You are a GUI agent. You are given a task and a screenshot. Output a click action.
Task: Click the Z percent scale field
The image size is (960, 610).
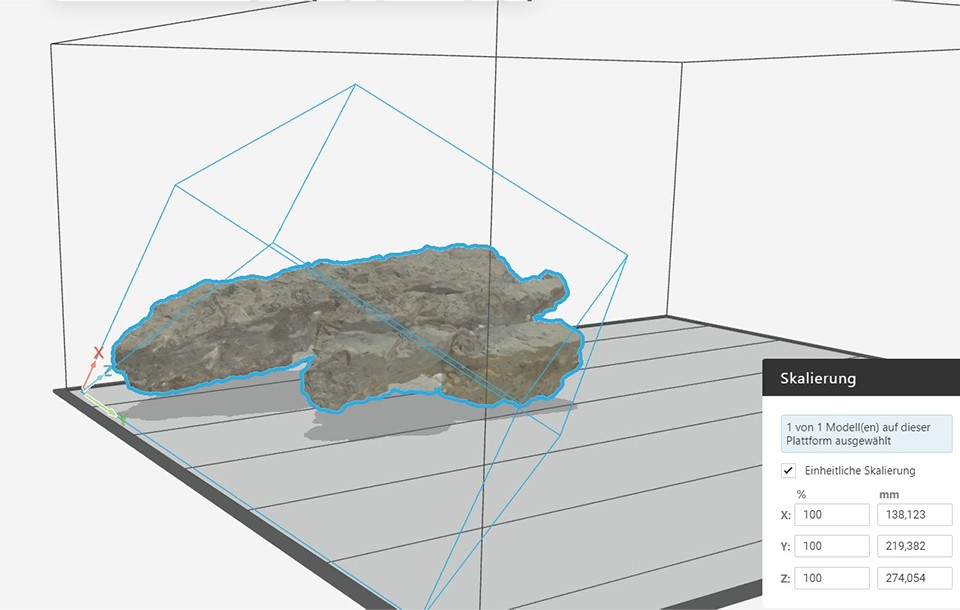(x=831, y=578)
